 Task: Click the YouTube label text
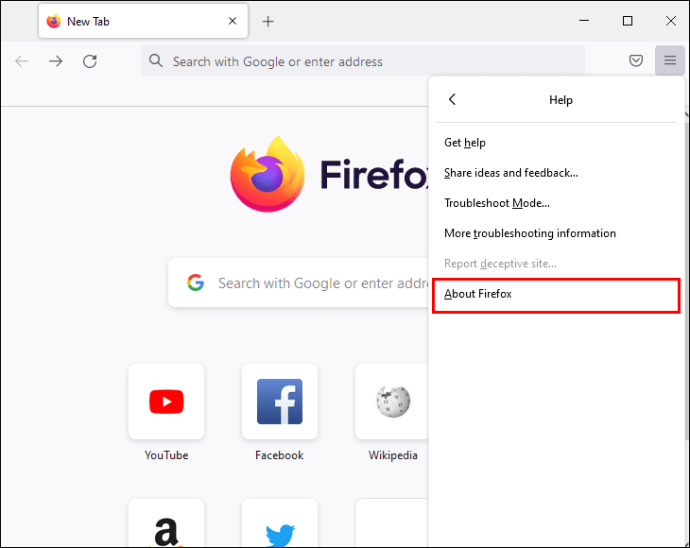pyautogui.click(x=166, y=455)
